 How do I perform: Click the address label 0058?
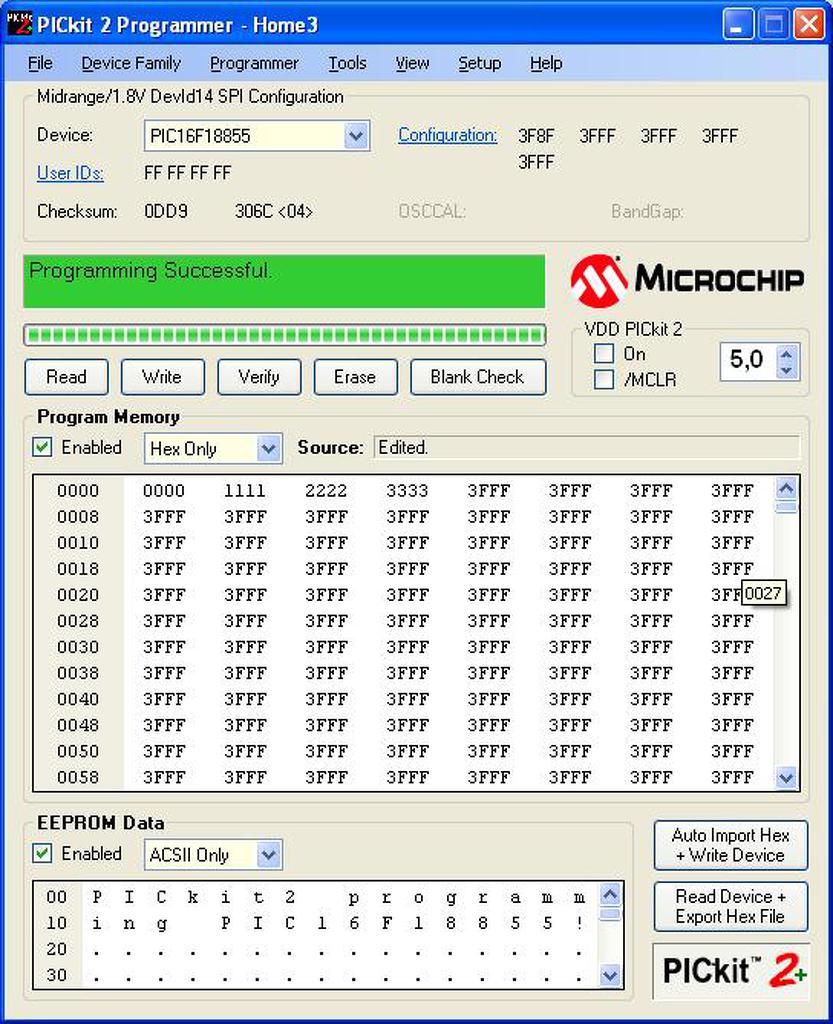click(x=78, y=777)
